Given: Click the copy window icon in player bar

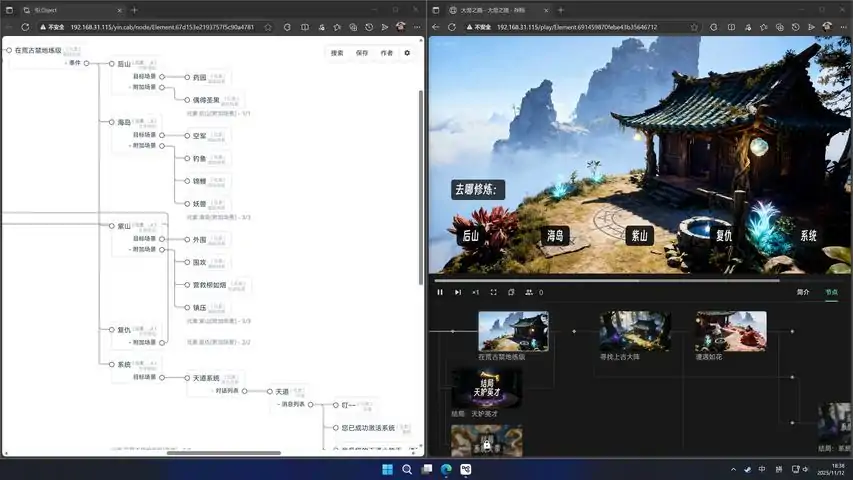Looking at the screenshot, I should [511, 292].
